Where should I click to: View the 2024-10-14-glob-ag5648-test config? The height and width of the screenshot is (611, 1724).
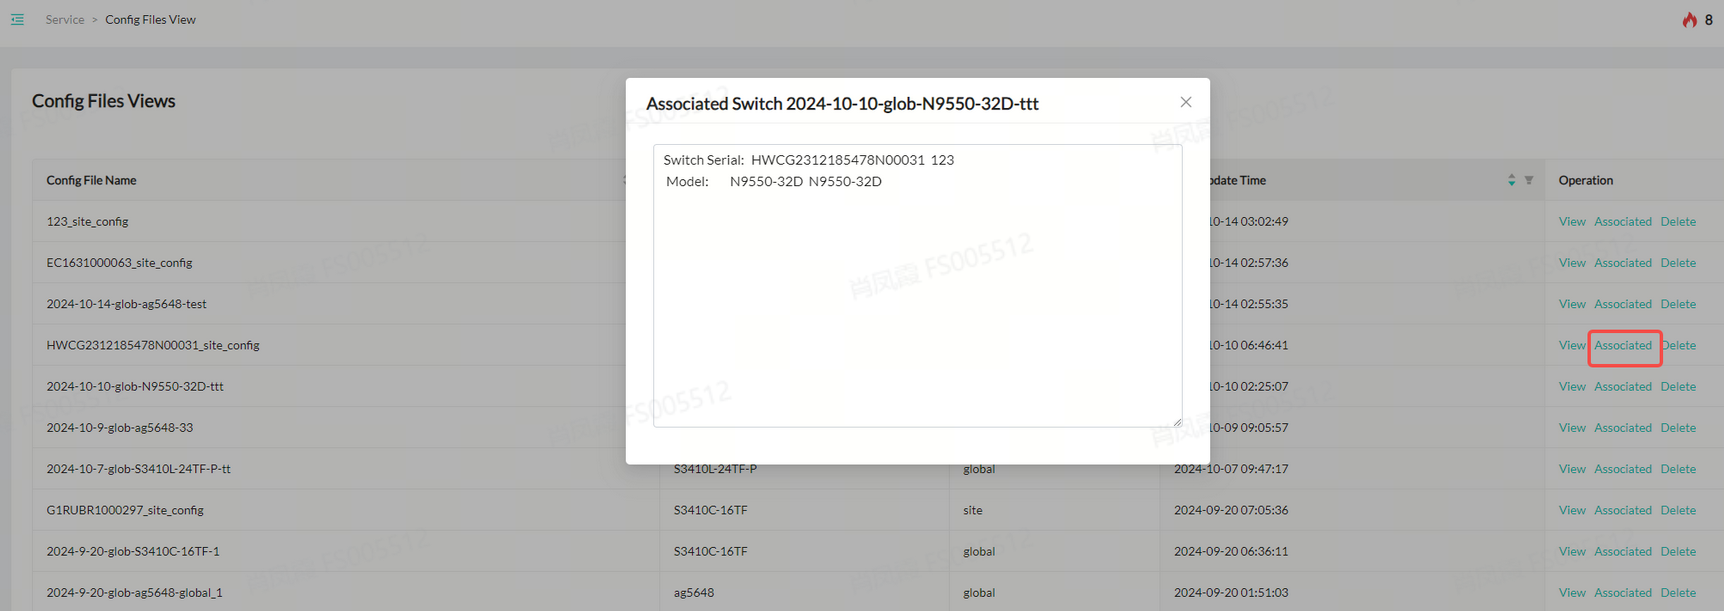[x=1571, y=304]
